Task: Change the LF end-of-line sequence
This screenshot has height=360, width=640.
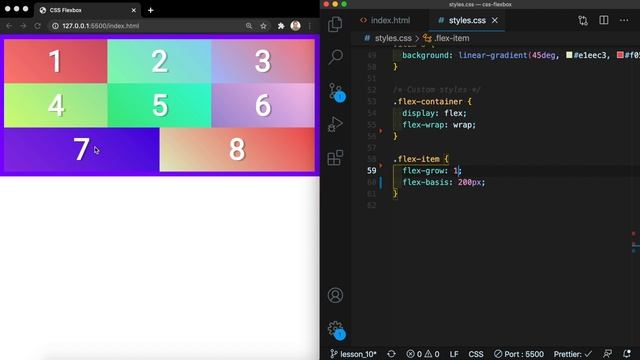Action: tap(454, 354)
